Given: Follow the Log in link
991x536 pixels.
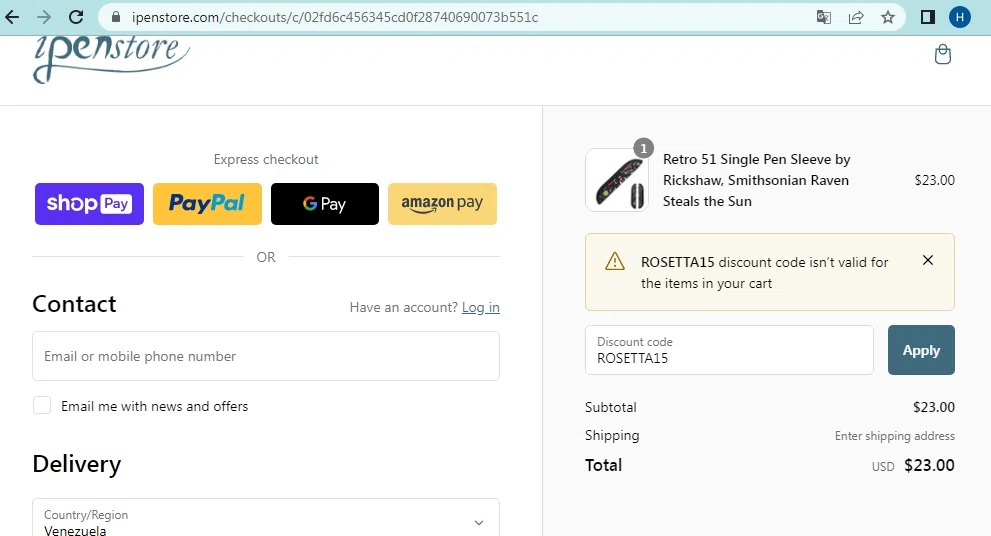Looking at the screenshot, I should tap(480, 307).
